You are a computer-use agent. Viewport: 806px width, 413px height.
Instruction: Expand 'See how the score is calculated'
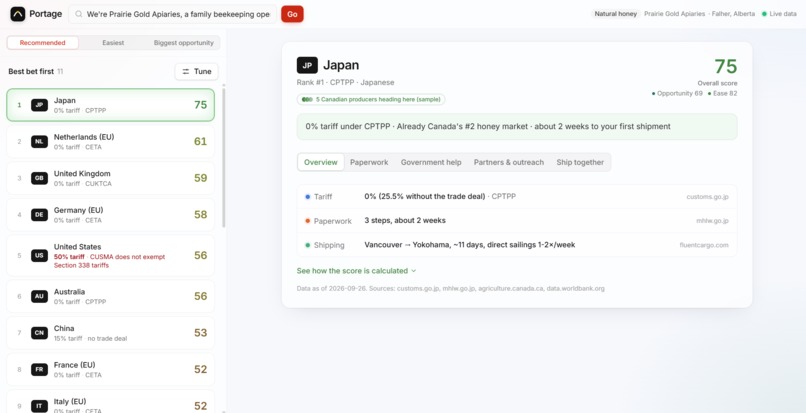[x=356, y=271]
